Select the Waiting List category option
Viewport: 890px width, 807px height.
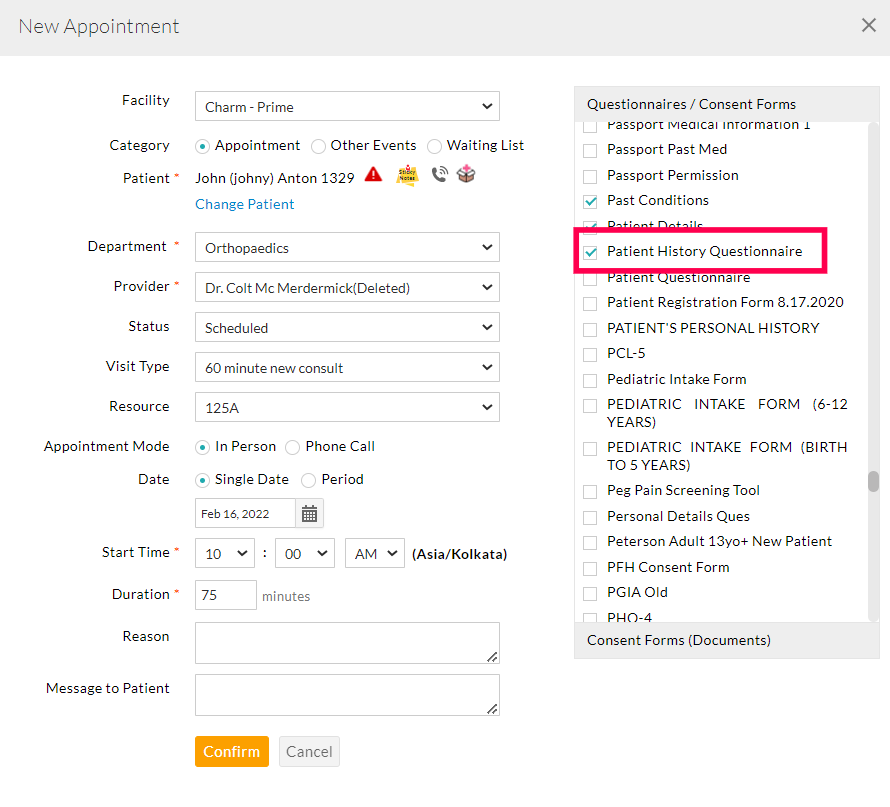pyautogui.click(x=435, y=146)
